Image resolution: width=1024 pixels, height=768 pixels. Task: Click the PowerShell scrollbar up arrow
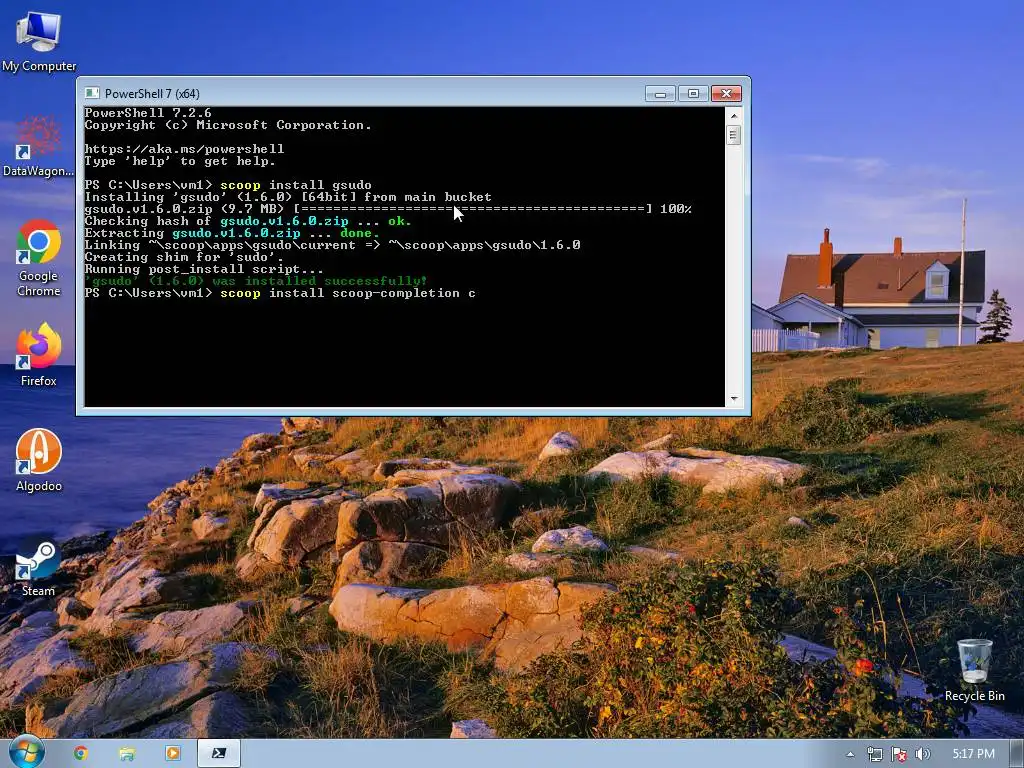733,115
